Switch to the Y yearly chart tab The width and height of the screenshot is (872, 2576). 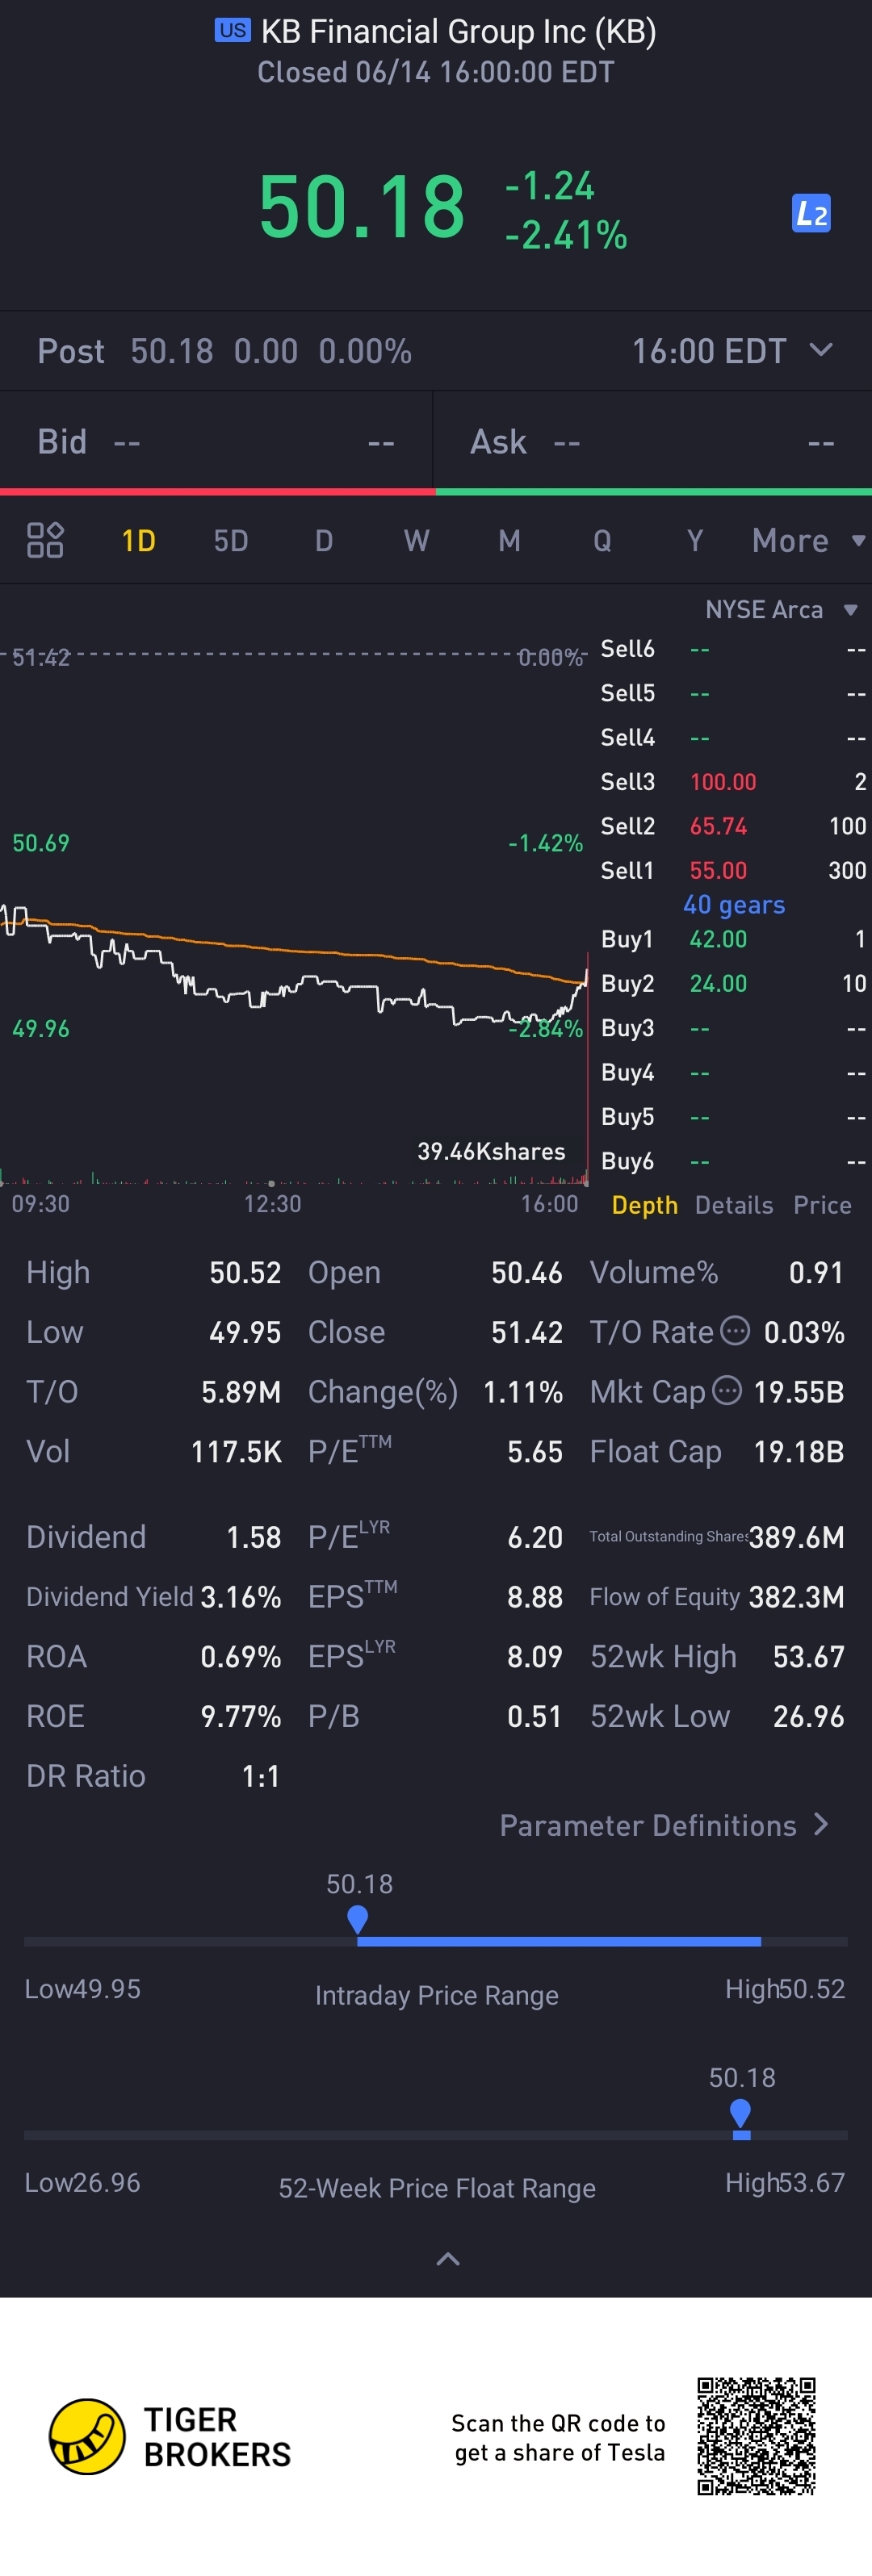tap(694, 541)
